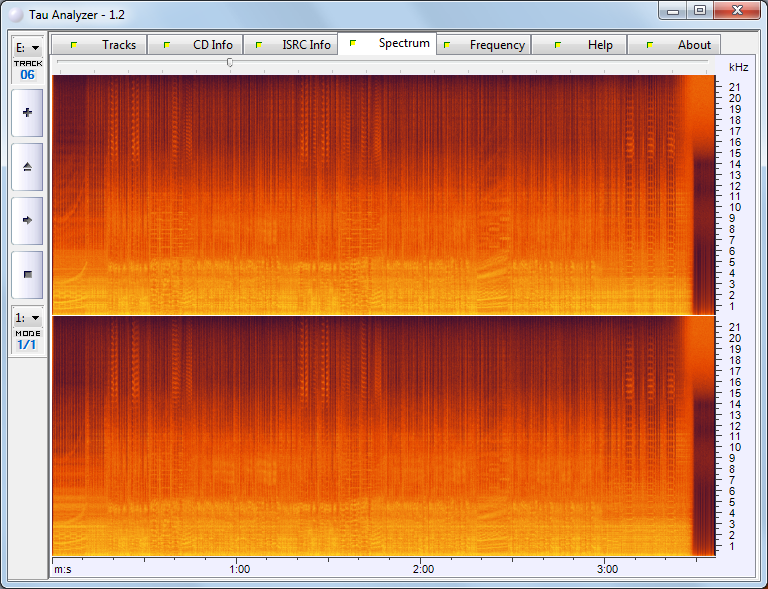Click the yellow indicator on About tab

[x=650, y=45]
